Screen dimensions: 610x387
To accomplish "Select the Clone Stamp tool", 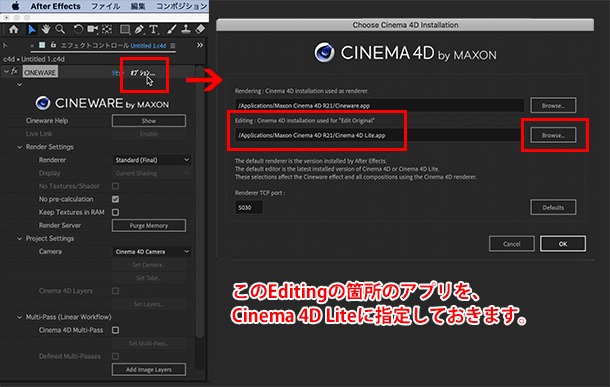I will [186, 30].
